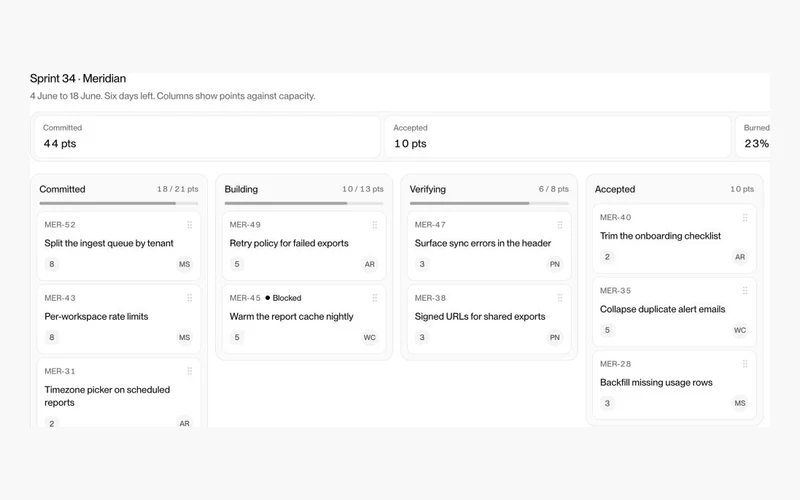
Task: Click PN avatar on Signed URLs card
Action: click(555, 337)
